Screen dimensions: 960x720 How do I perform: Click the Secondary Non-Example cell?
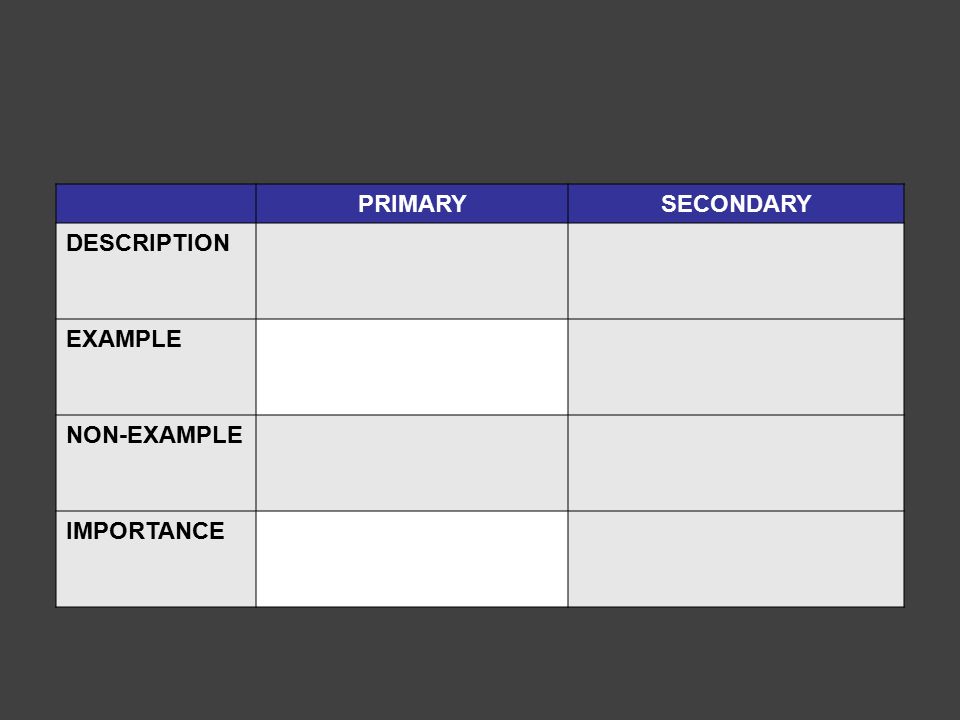point(736,463)
